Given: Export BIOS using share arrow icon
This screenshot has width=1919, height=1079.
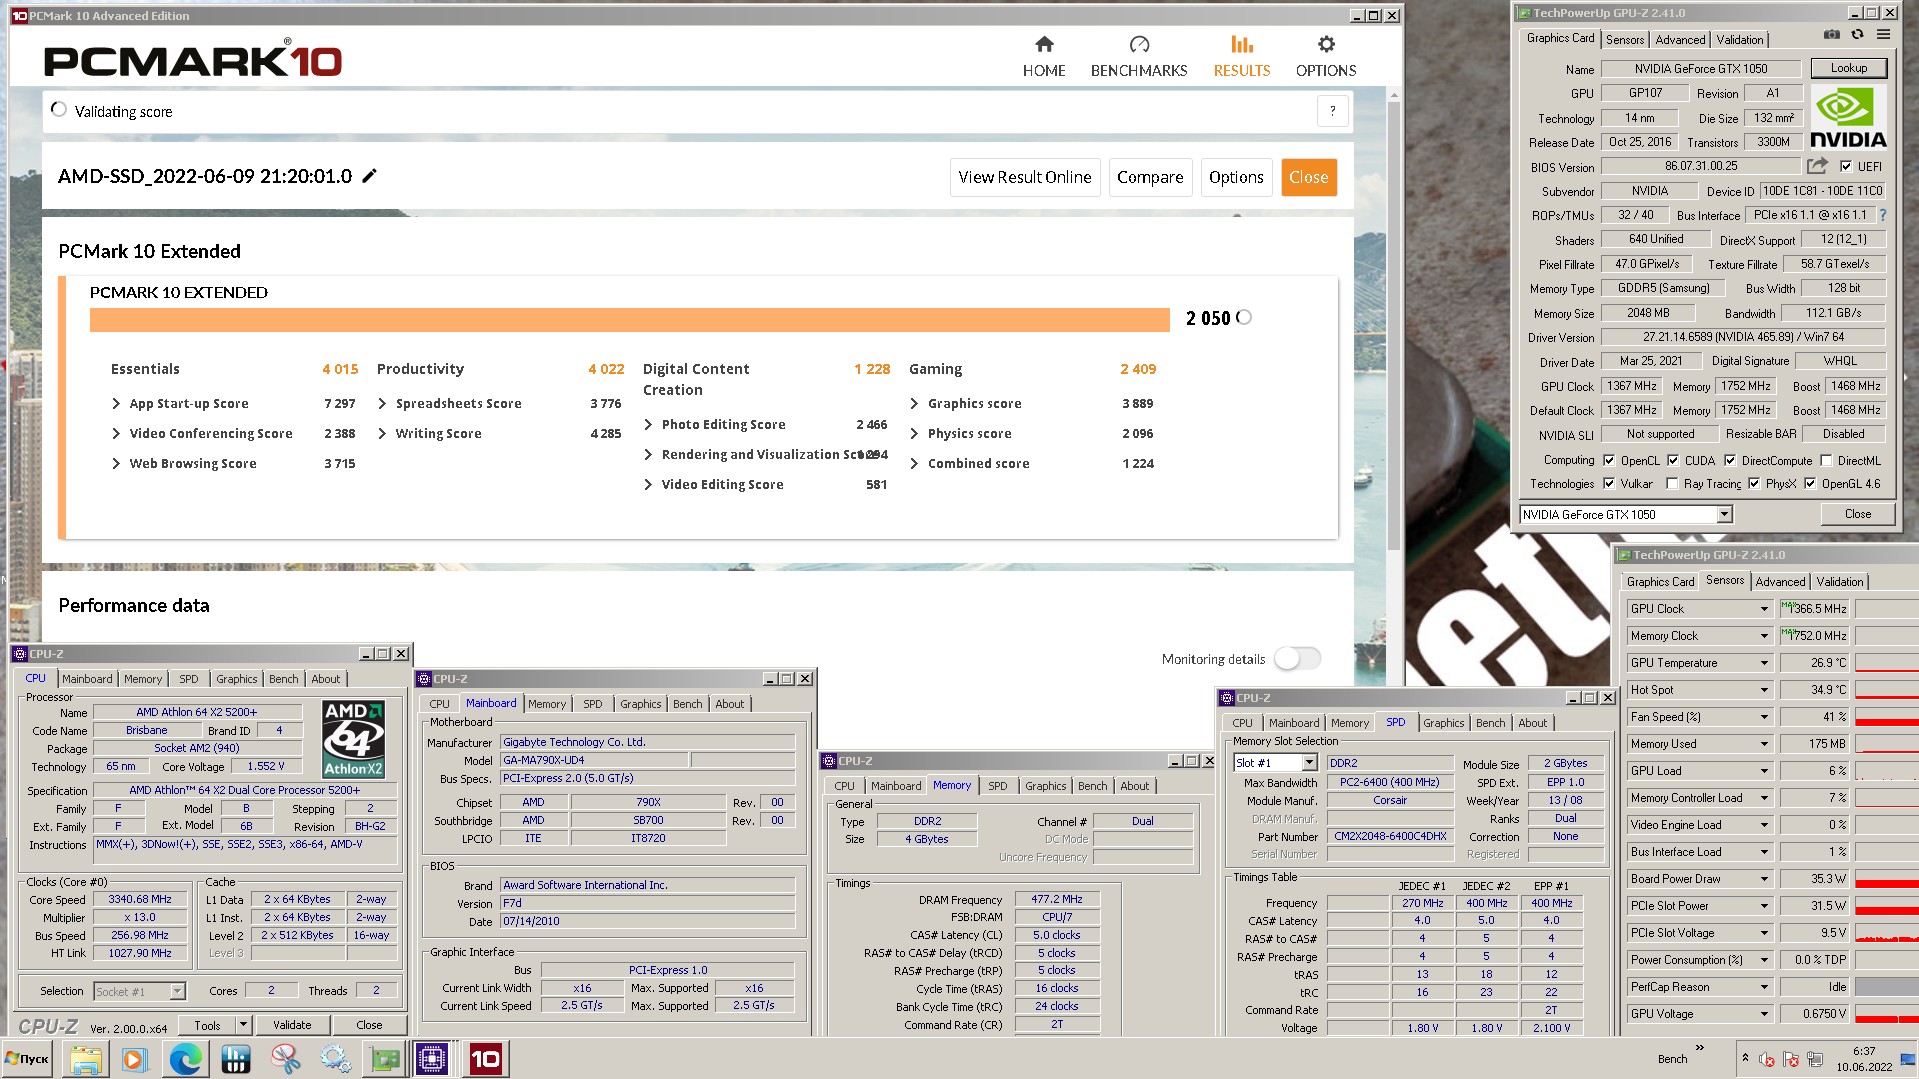Looking at the screenshot, I should click(x=1817, y=166).
